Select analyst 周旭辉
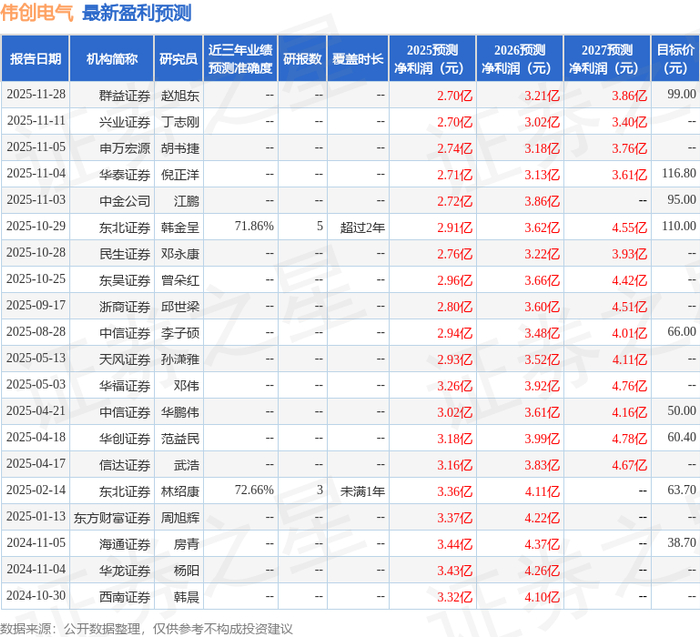Screen dimensions: 700x637 point(180,517)
